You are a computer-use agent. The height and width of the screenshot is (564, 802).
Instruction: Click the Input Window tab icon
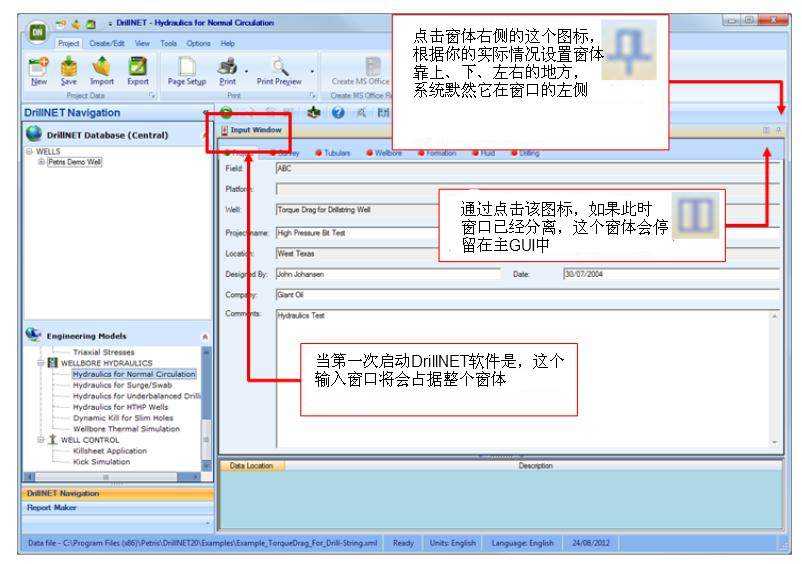224,130
